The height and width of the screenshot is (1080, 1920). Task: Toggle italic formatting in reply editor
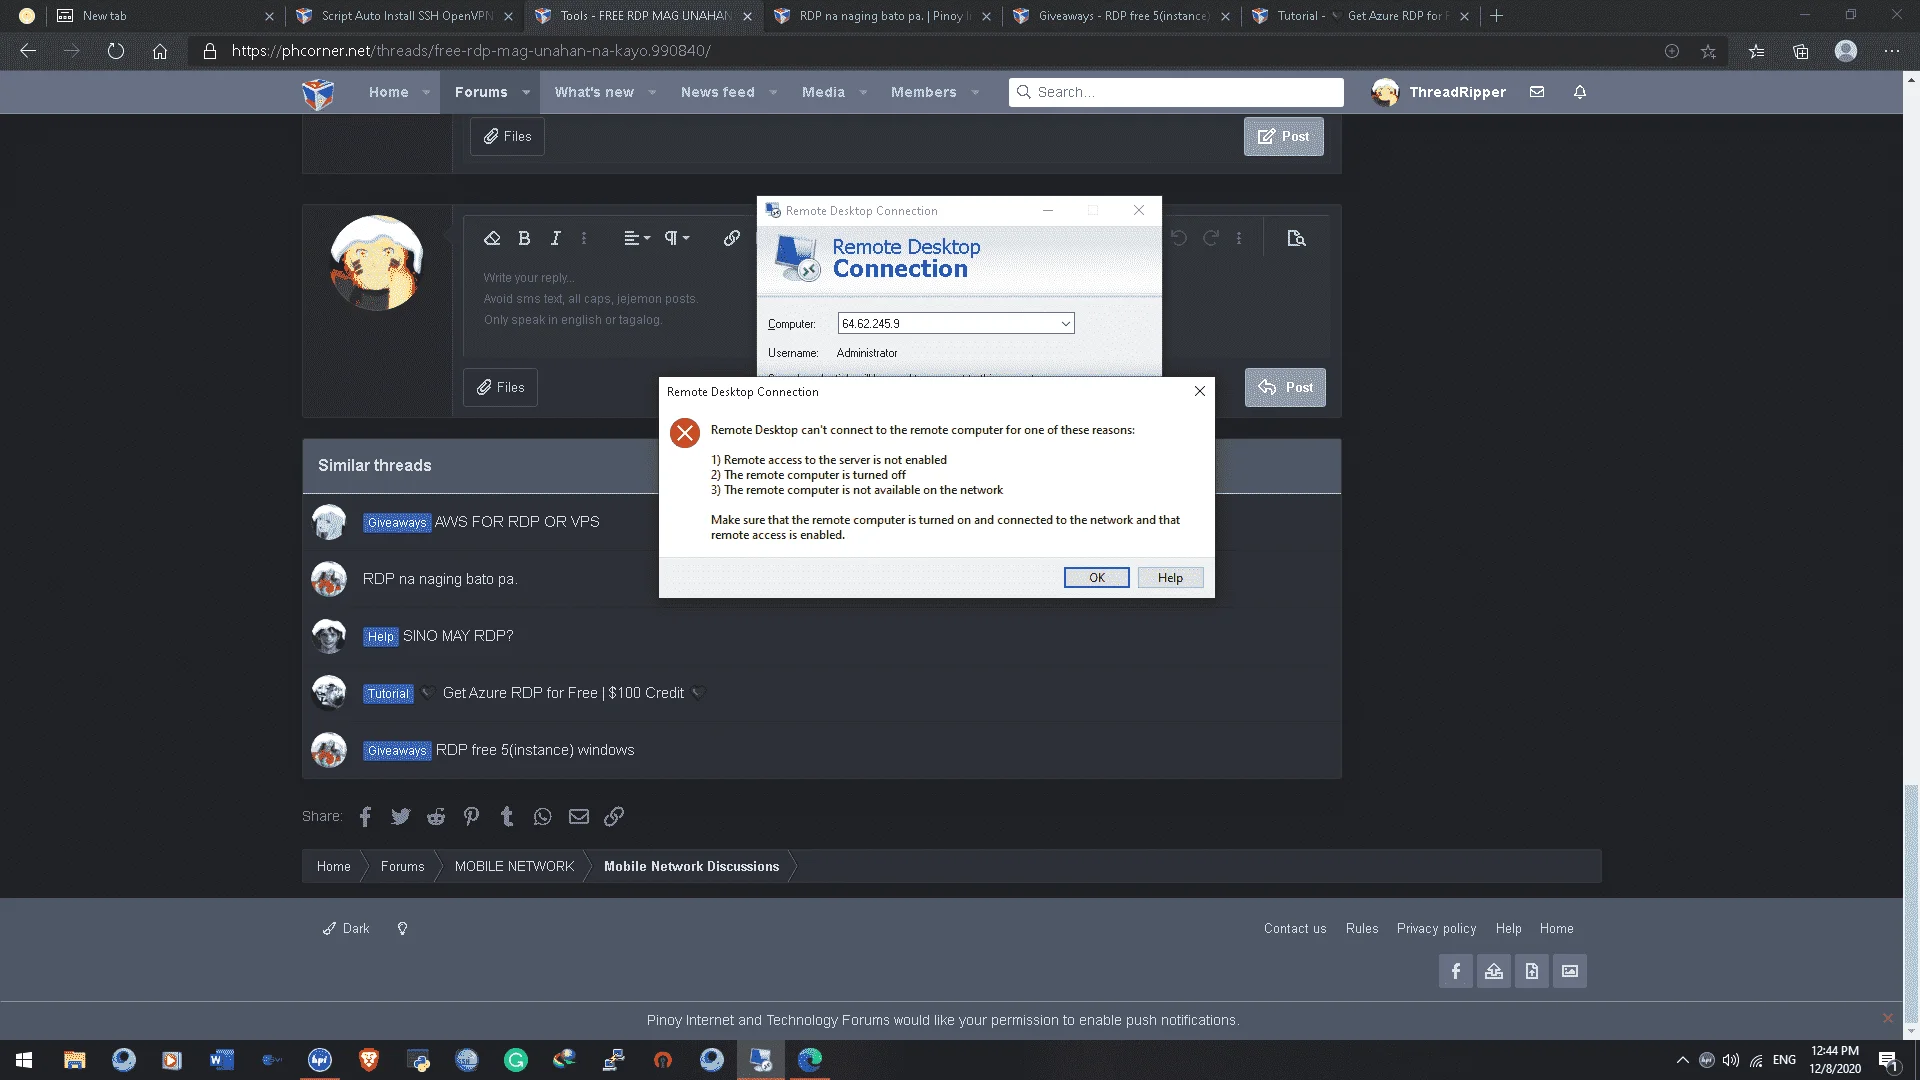click(556, 238)
